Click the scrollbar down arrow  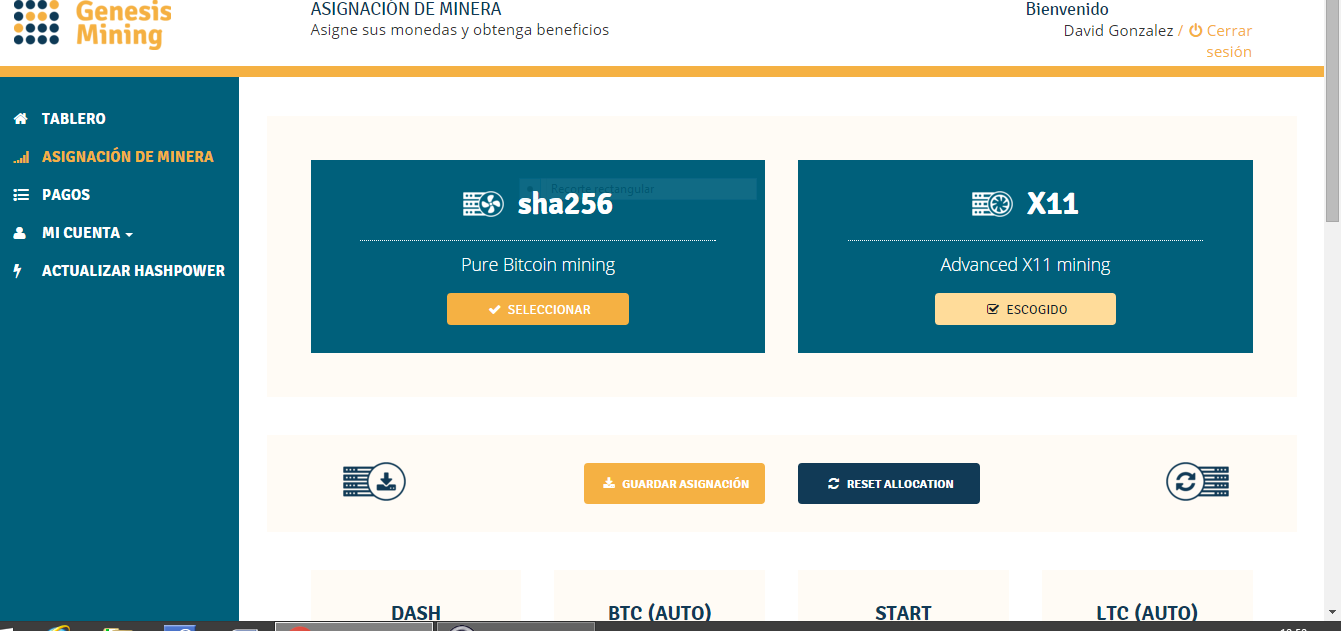coord(1333,612)
